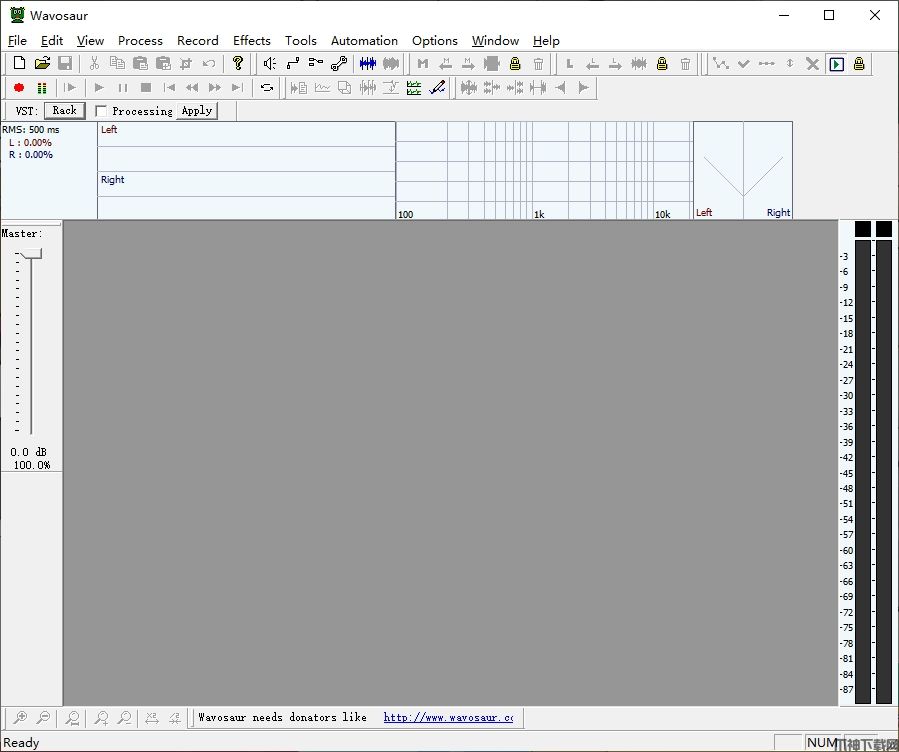Open the Process menu
Viewport: 899px width, 752px height.
pyautogui.click(x=140, y=41)
